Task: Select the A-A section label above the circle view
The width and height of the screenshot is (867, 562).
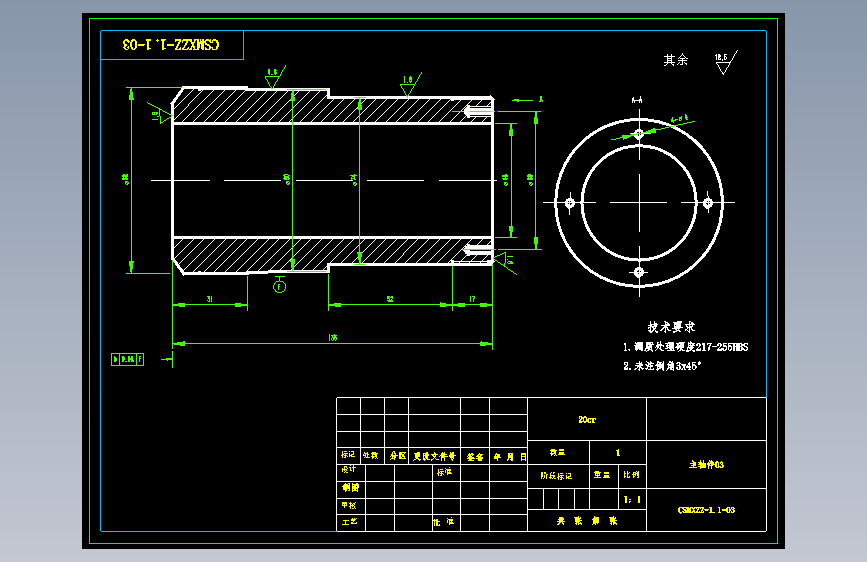Action: point(637,100)
